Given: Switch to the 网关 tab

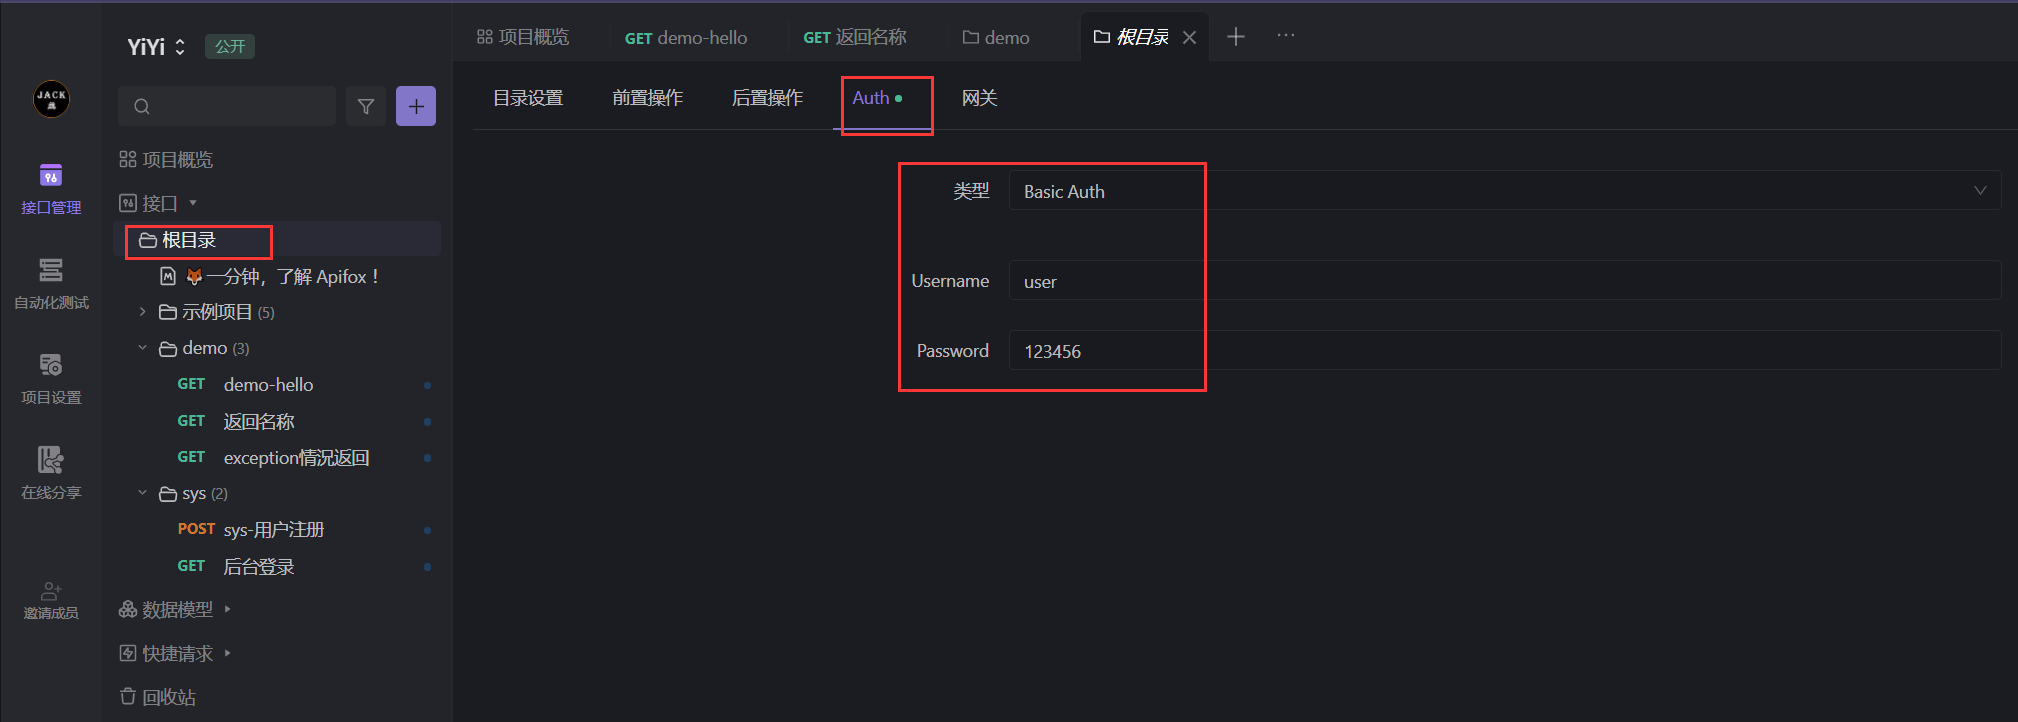Looking at the screenshot, I should point(979,98).
